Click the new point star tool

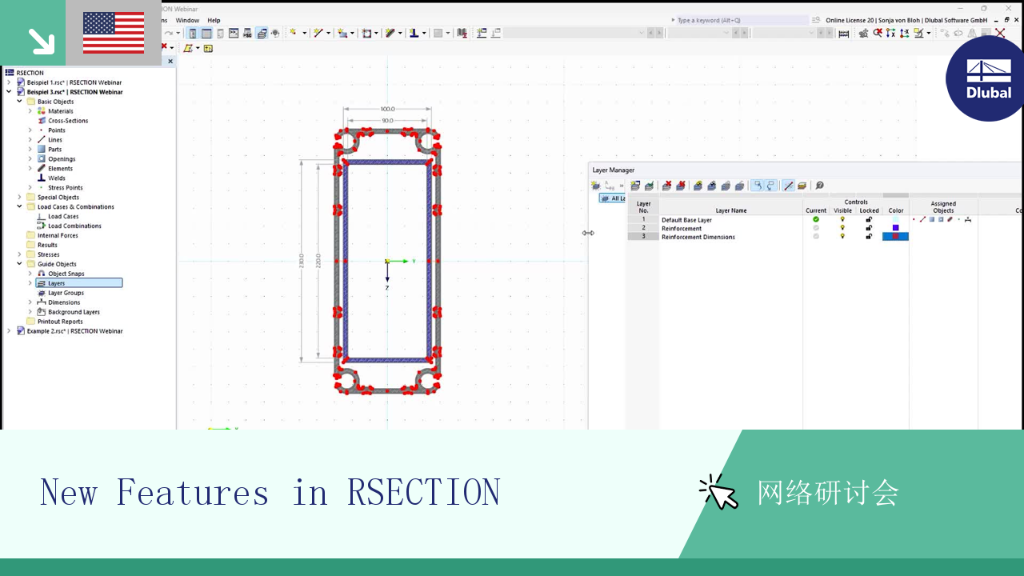pyautogui.click(x=293, y=33)
